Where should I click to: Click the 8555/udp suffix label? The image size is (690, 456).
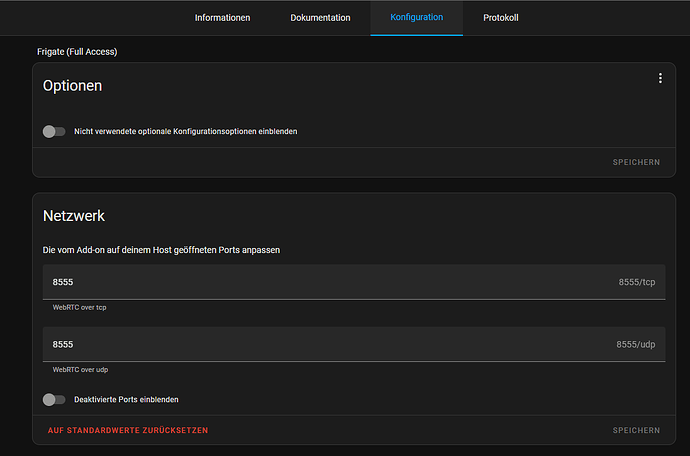(x=635, y=344)
